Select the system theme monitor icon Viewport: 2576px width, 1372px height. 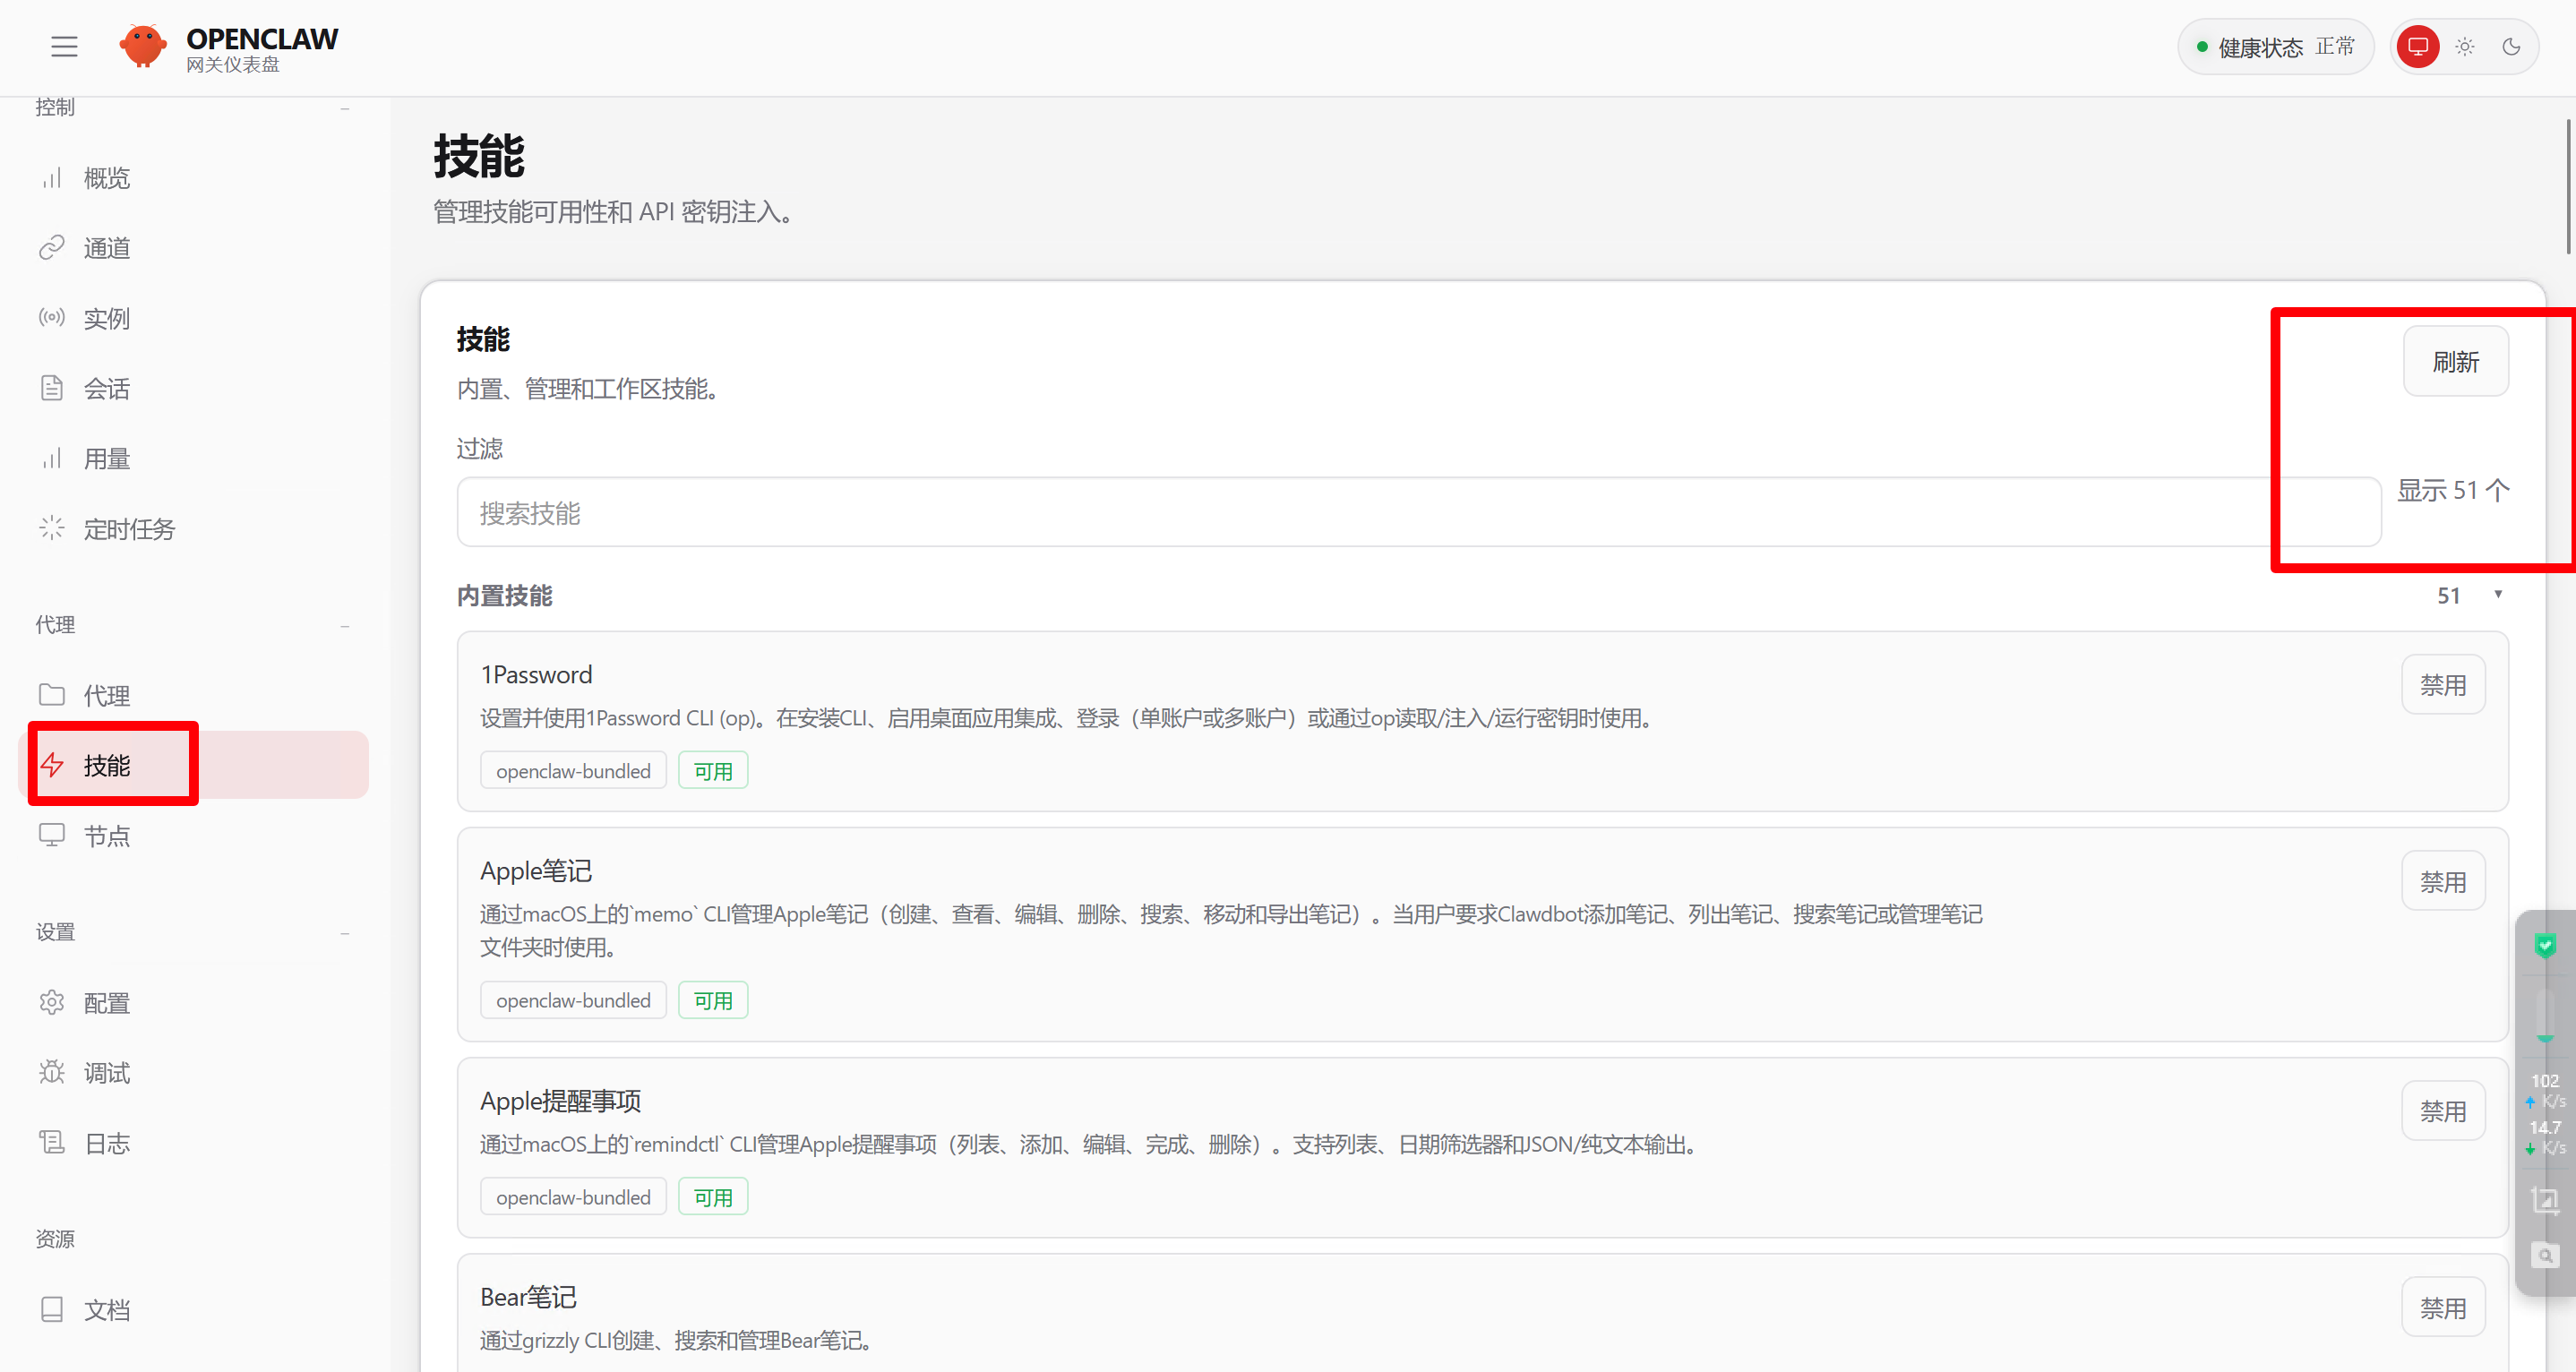click(2417, 47)
